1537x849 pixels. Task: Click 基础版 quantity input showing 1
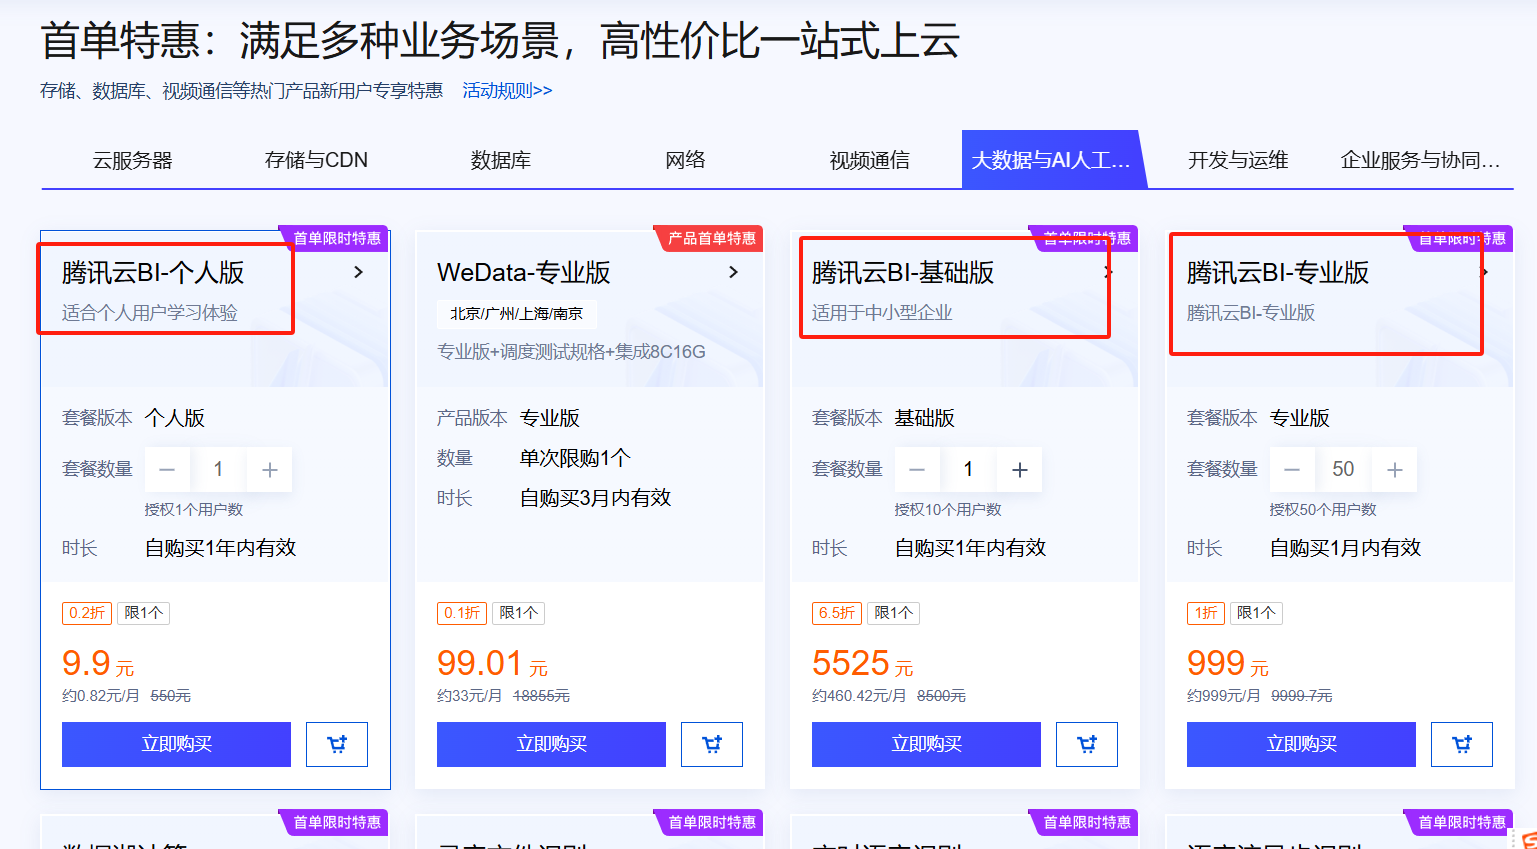(968, 470)
